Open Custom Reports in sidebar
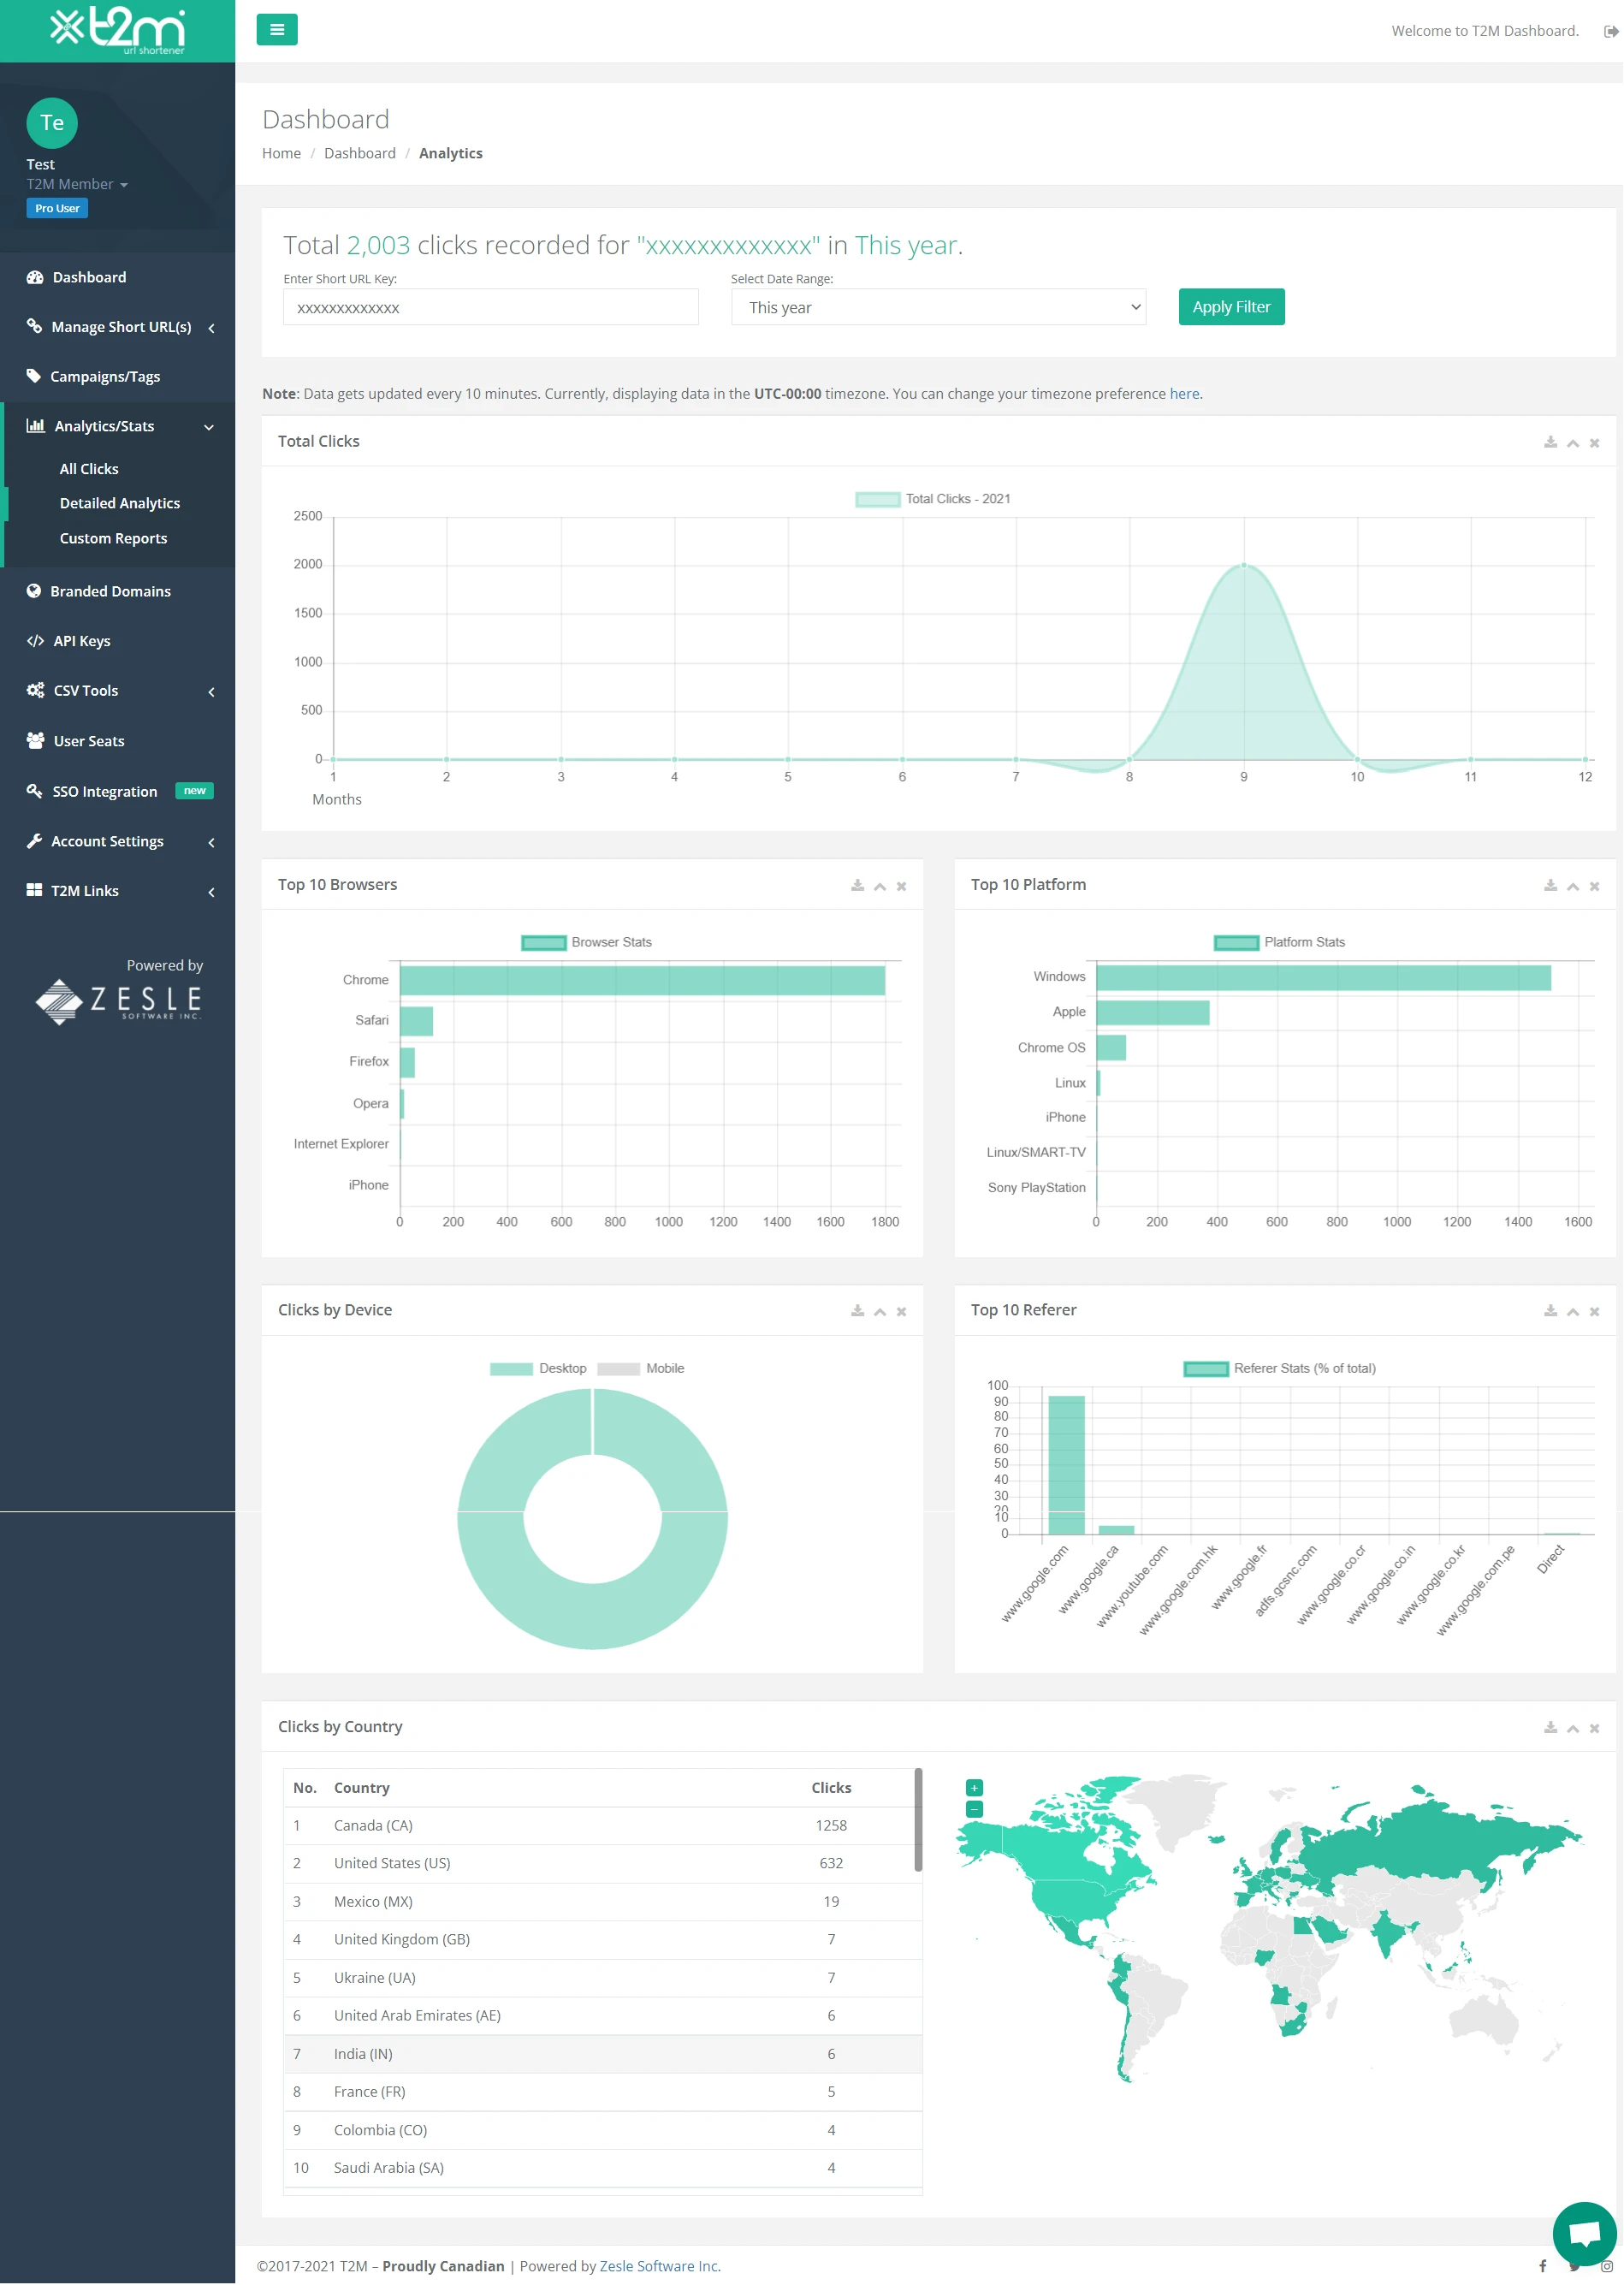 coord(113,538)
